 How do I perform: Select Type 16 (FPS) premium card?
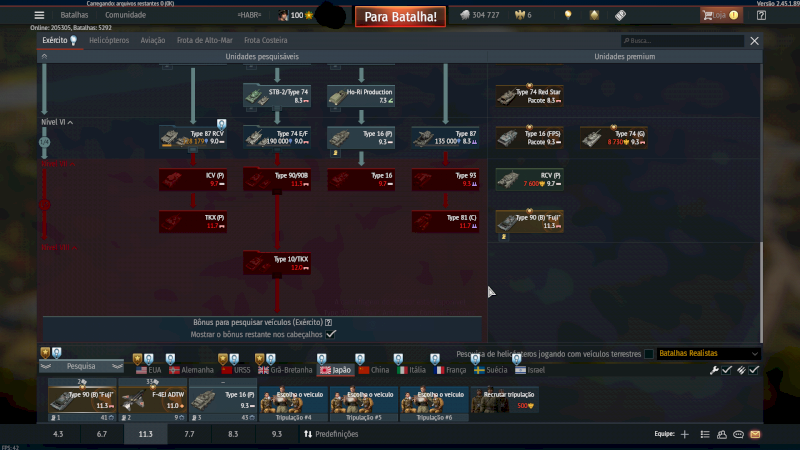click(x=530, y=138)
